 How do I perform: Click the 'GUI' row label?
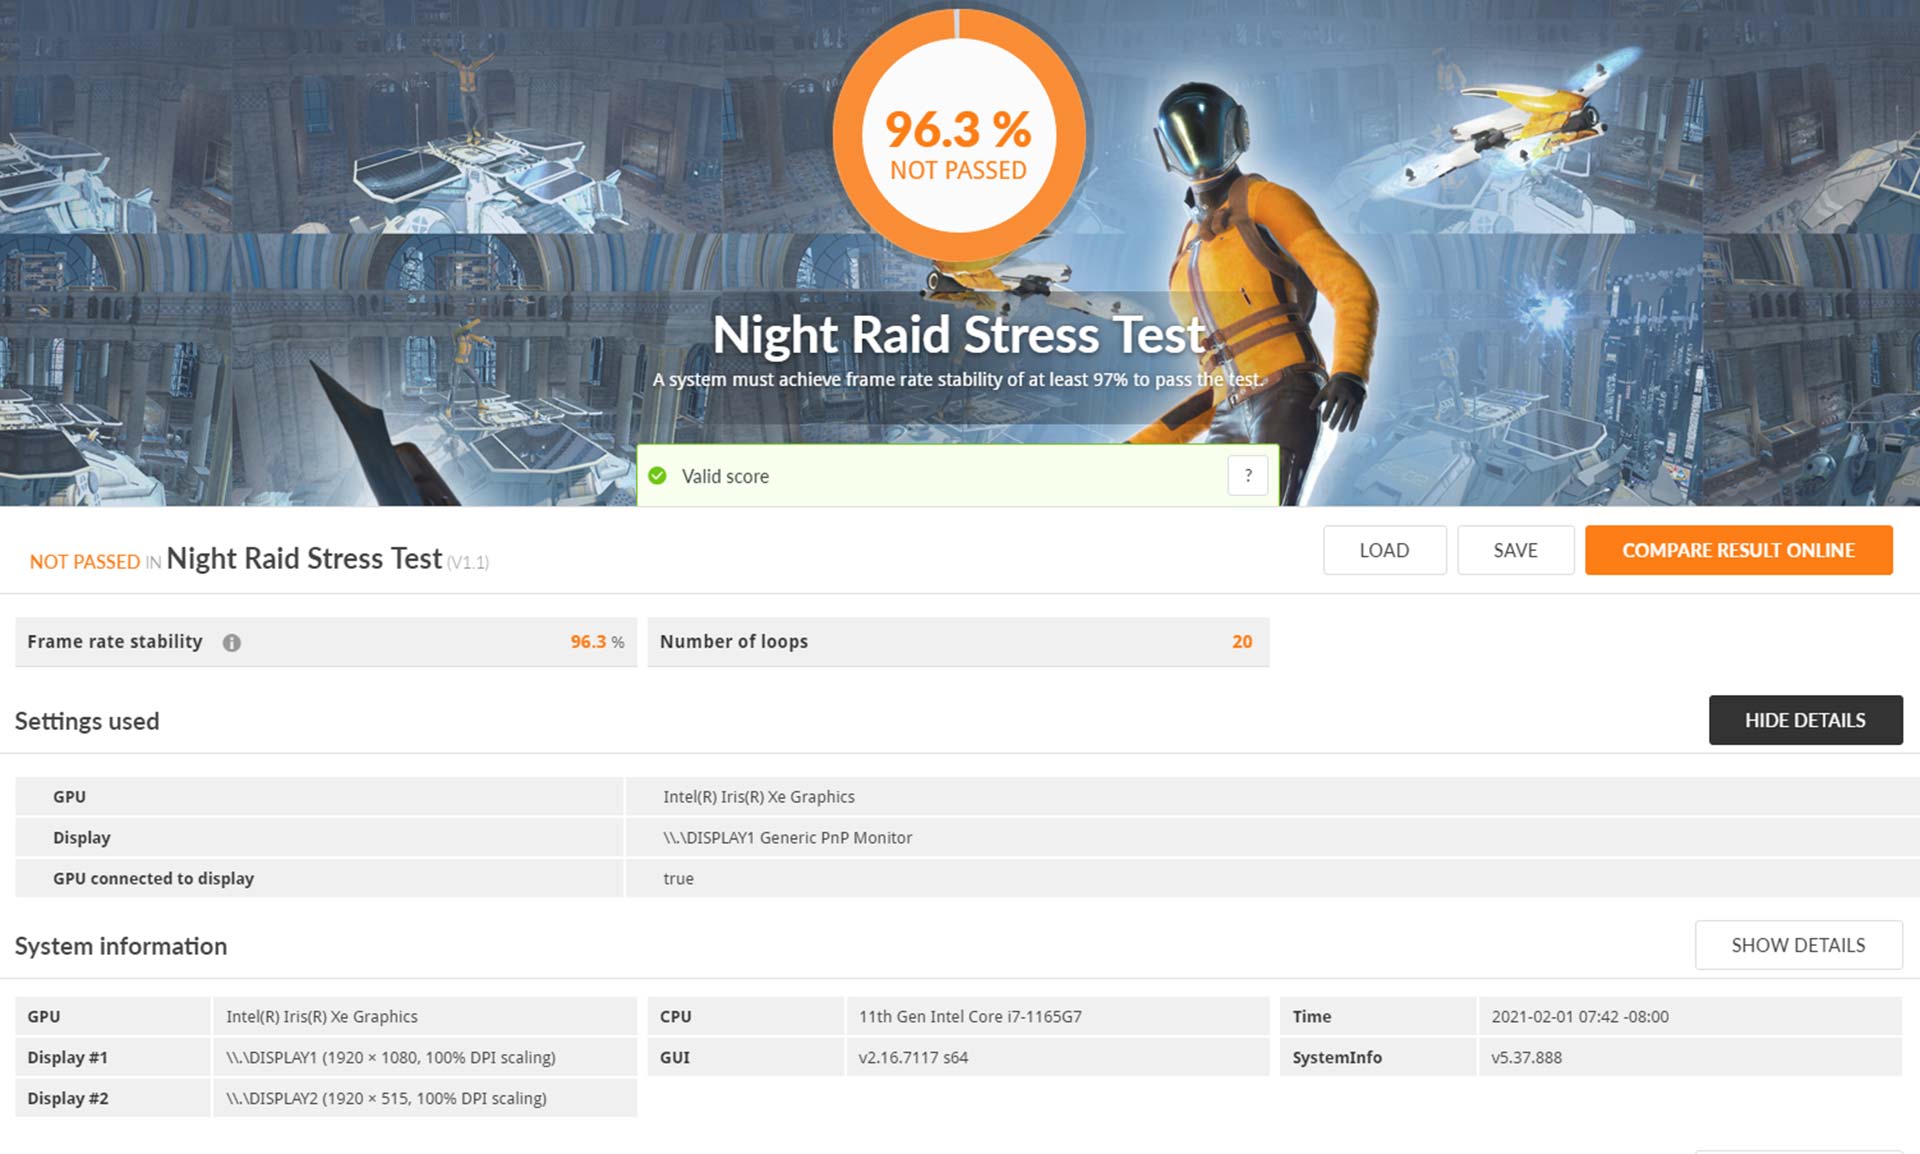click(x=675, y=1058)
